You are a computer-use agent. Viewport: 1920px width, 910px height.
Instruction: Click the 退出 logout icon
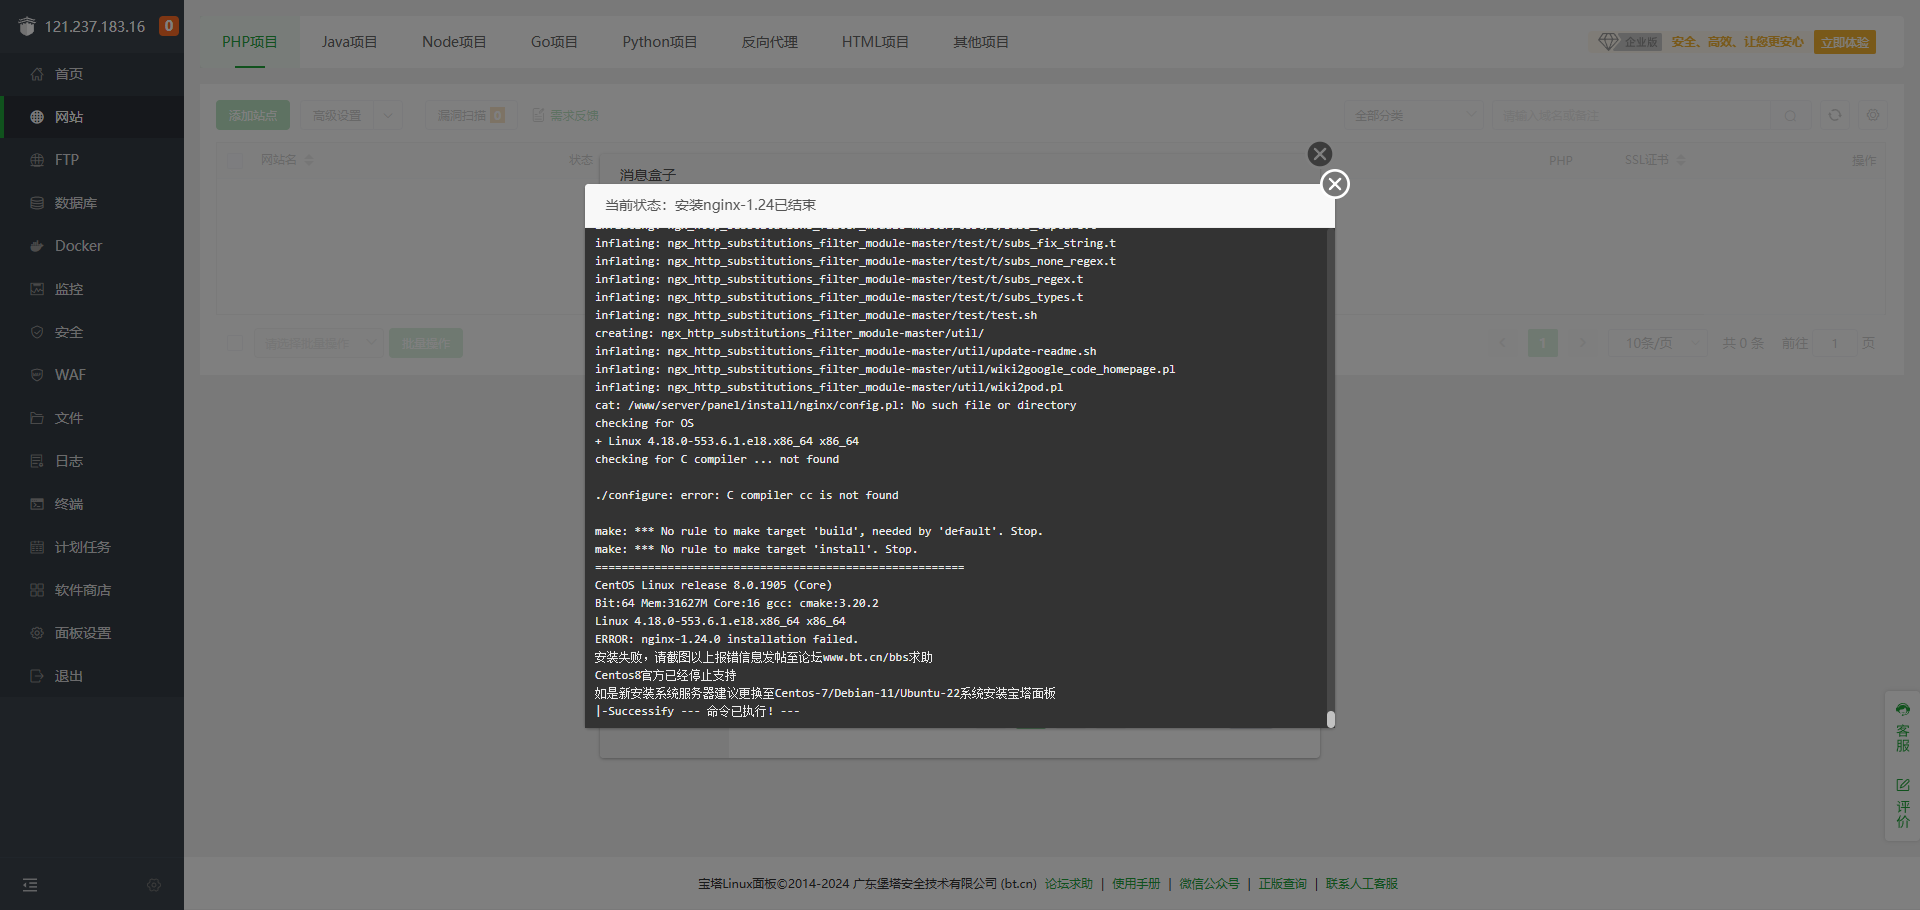[37, 676]
